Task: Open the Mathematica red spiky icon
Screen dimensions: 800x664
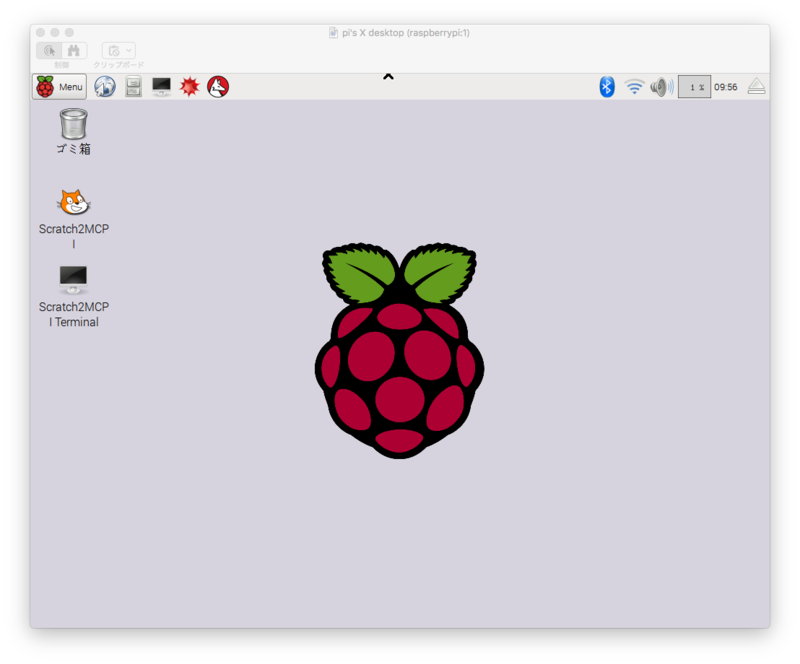Action: pyautogui.click(x=189, y=86)
